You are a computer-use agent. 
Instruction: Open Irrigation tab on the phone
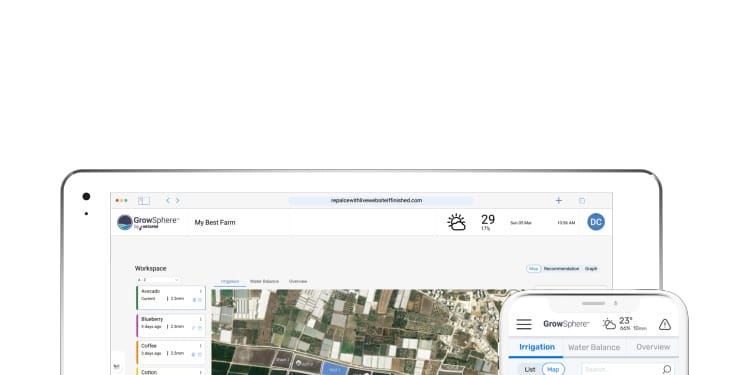[537, 347]
